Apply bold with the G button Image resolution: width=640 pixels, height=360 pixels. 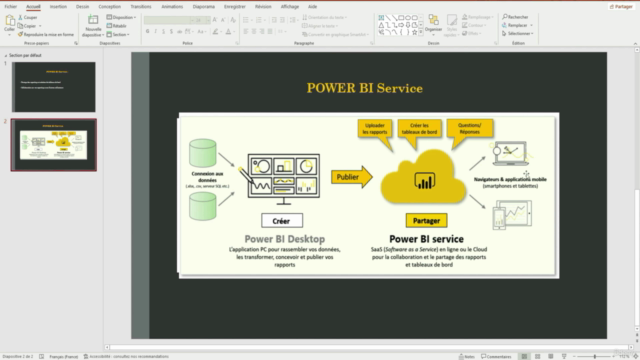point(147,31)
